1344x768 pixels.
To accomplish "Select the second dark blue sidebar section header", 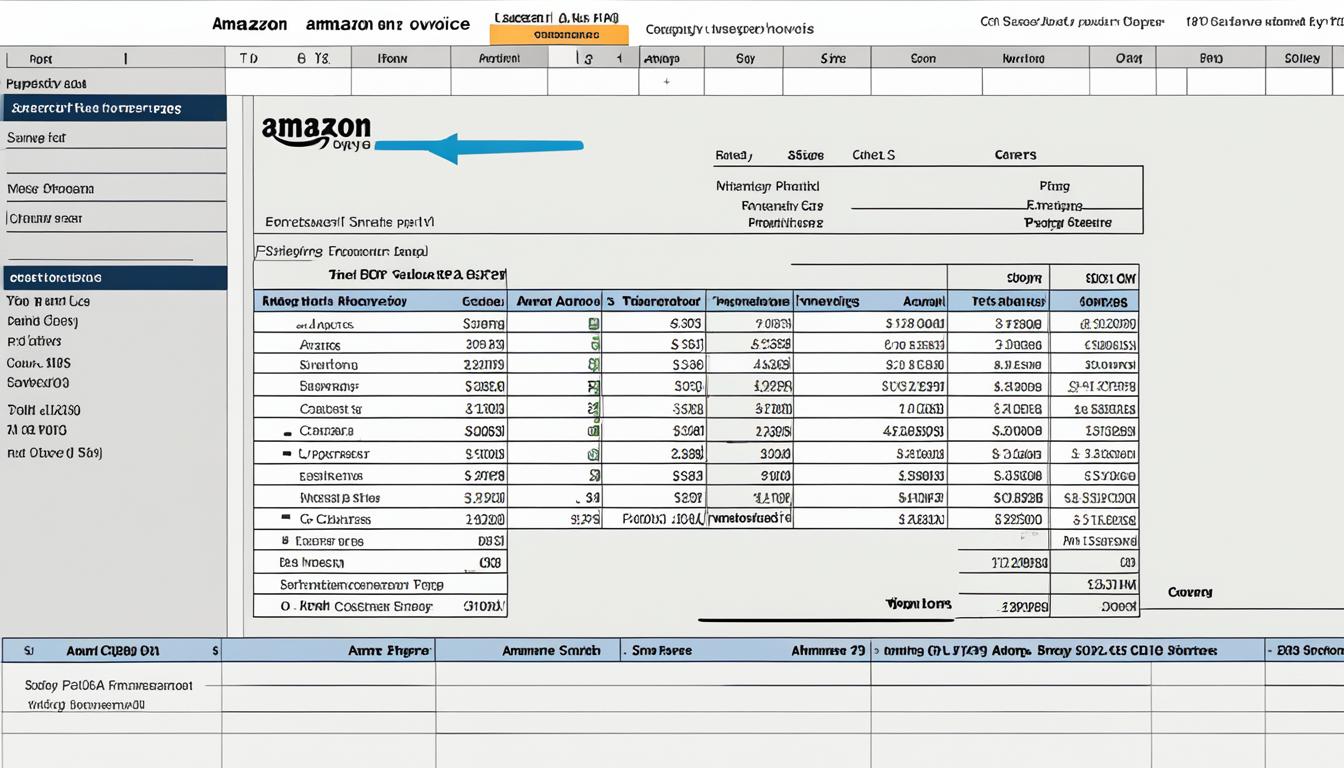I will point(114,278).
